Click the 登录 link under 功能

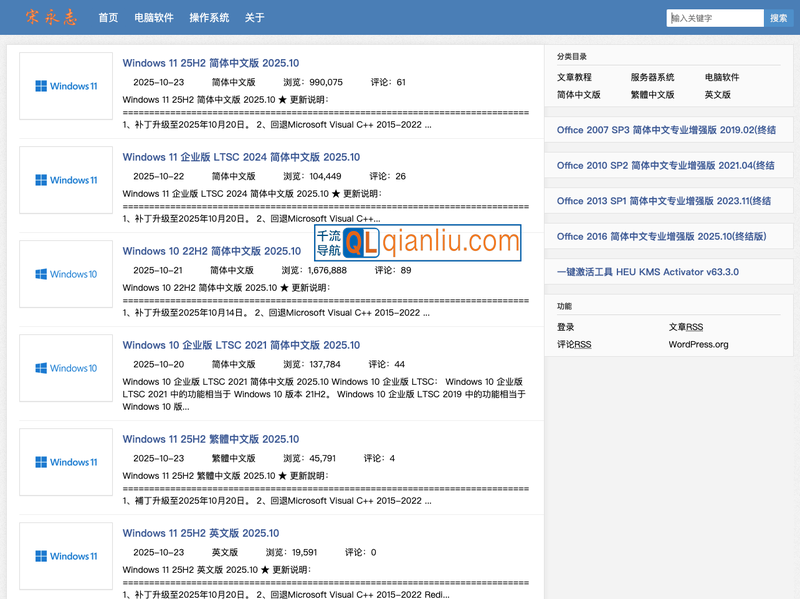566,327
